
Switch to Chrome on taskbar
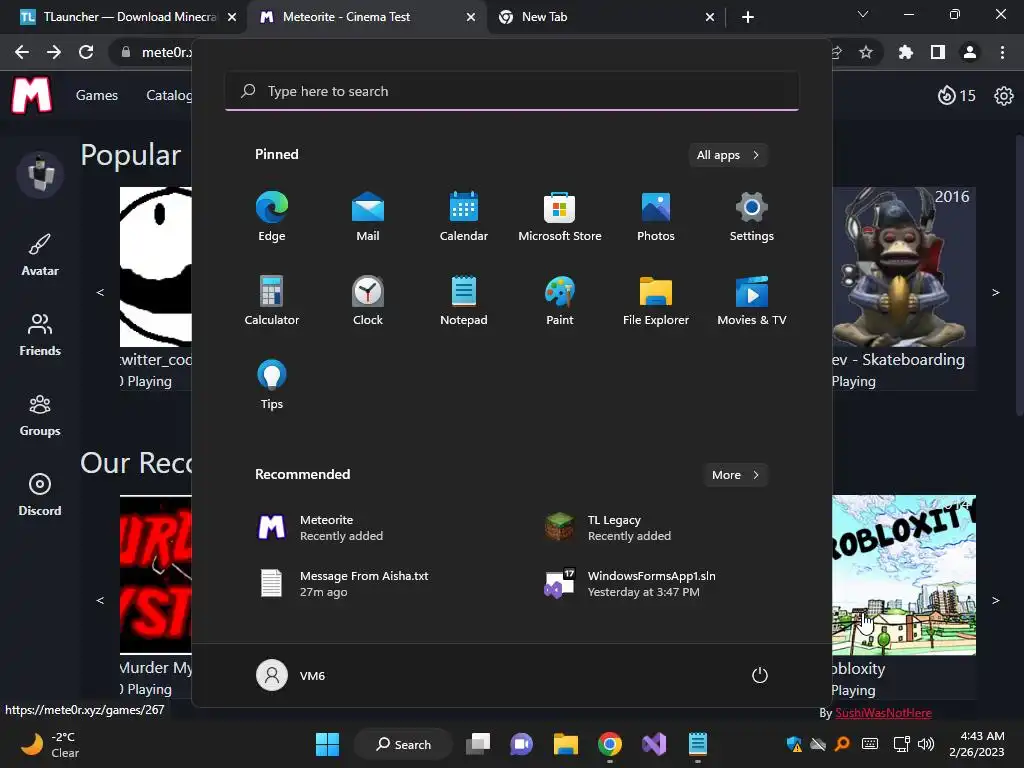[x=609, y=744]
